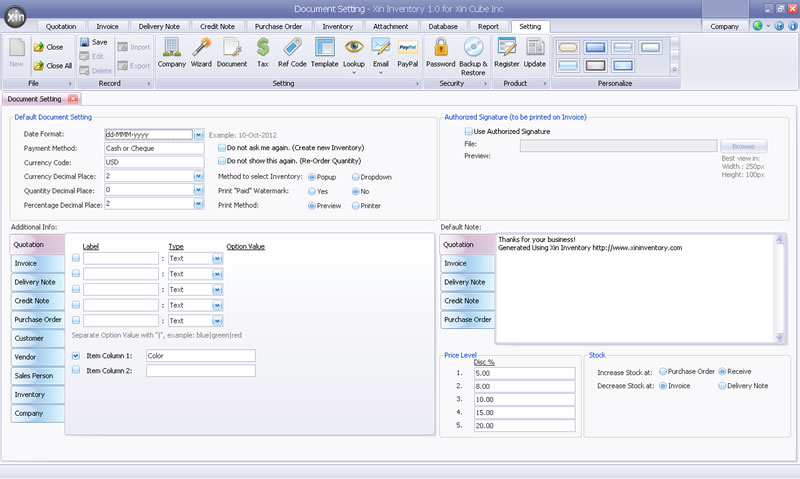The height and width of the screenshot is (479, 800).
Task: Select Dropdown for inventory selection method
Action: click(356, 178)
